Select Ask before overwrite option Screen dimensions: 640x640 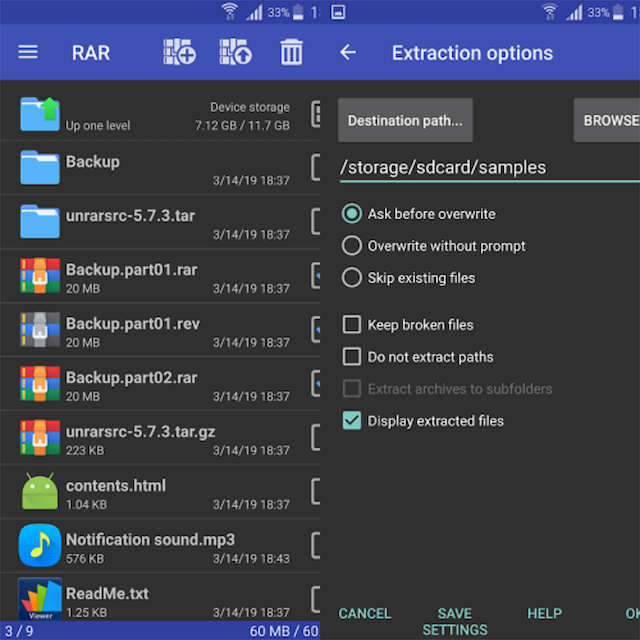(352, 213)
